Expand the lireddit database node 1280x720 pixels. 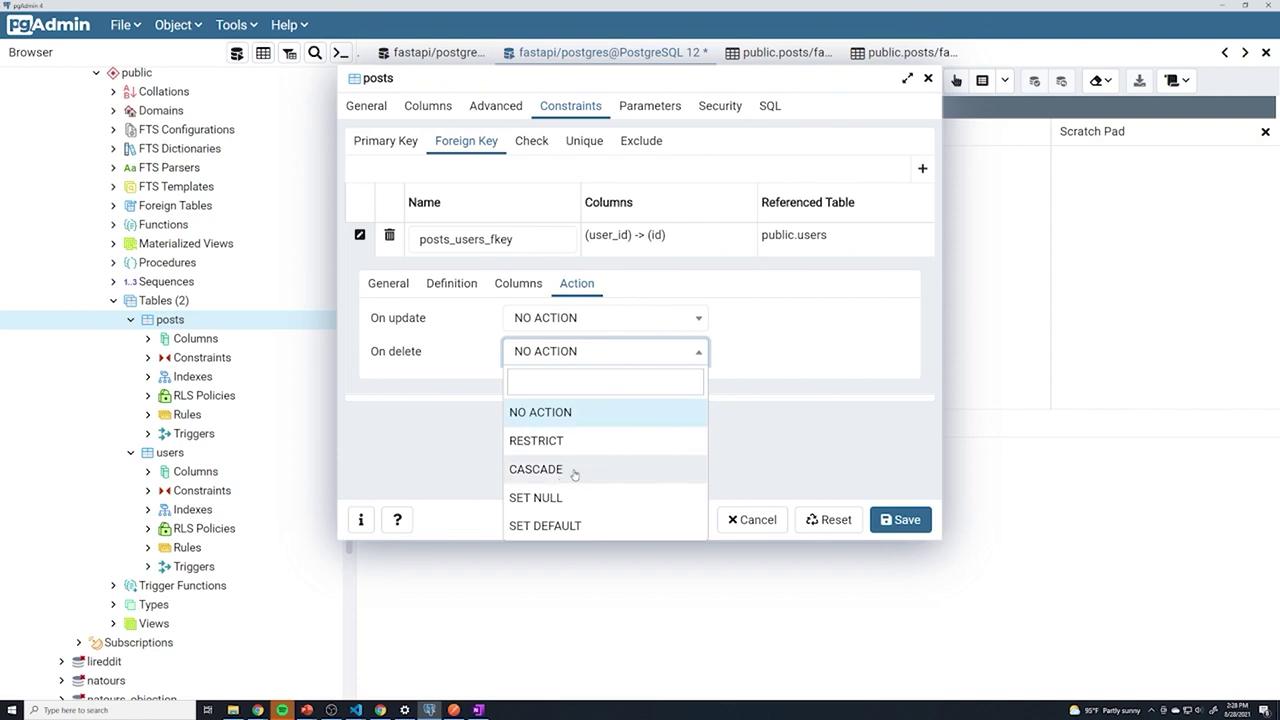(x=62, y=662)
